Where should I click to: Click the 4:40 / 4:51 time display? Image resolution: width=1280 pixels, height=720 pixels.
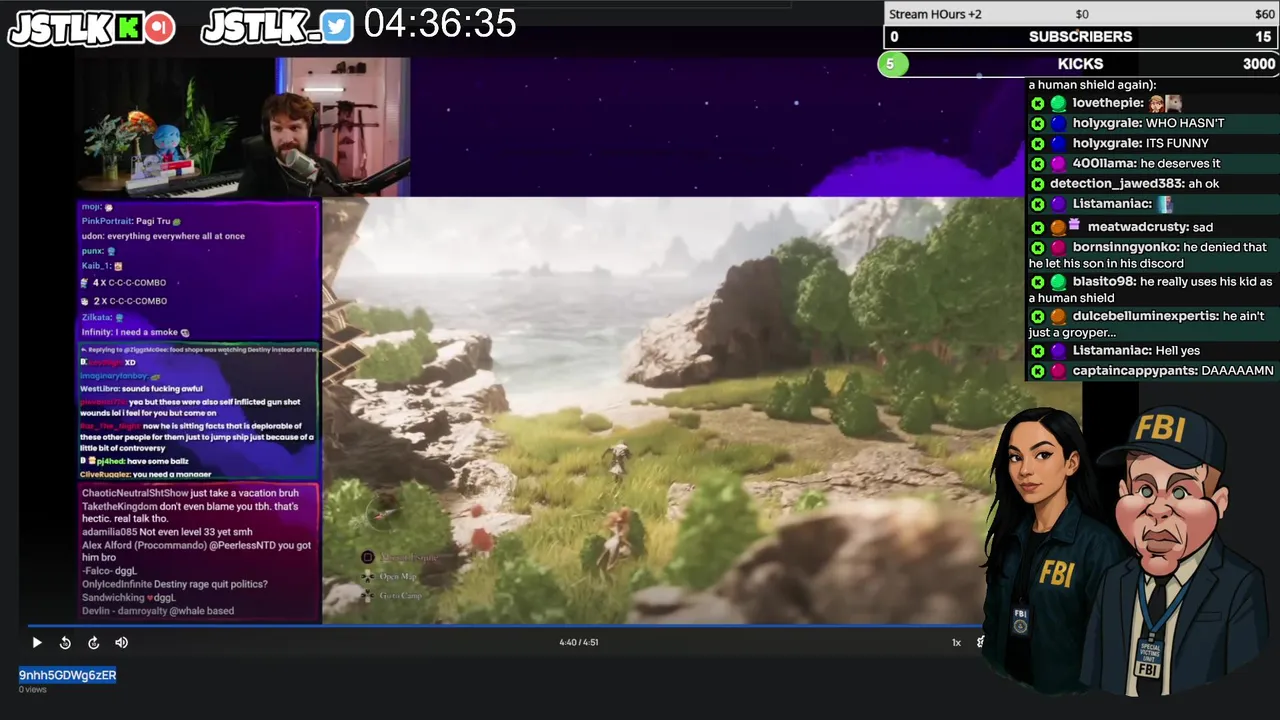pyautogui.click(x=579, y=643)
